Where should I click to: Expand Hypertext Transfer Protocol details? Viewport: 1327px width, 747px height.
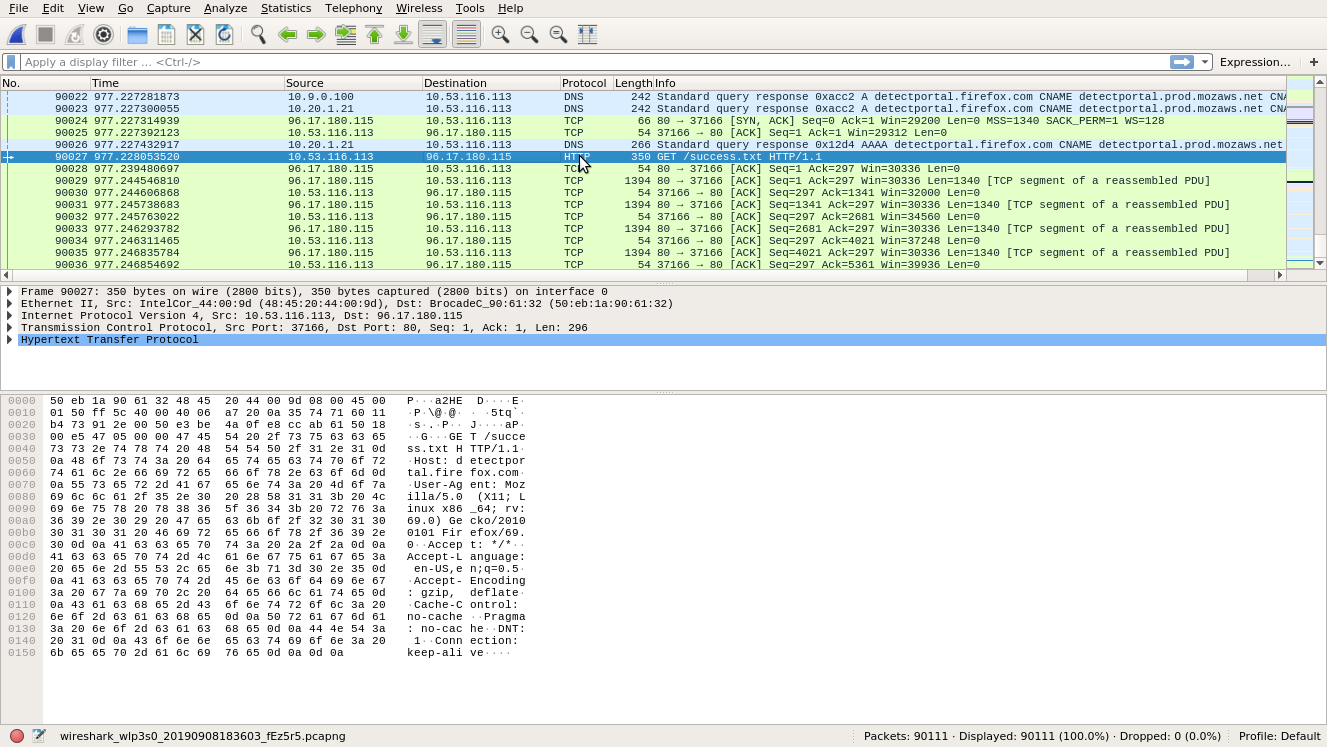[10, 340]
